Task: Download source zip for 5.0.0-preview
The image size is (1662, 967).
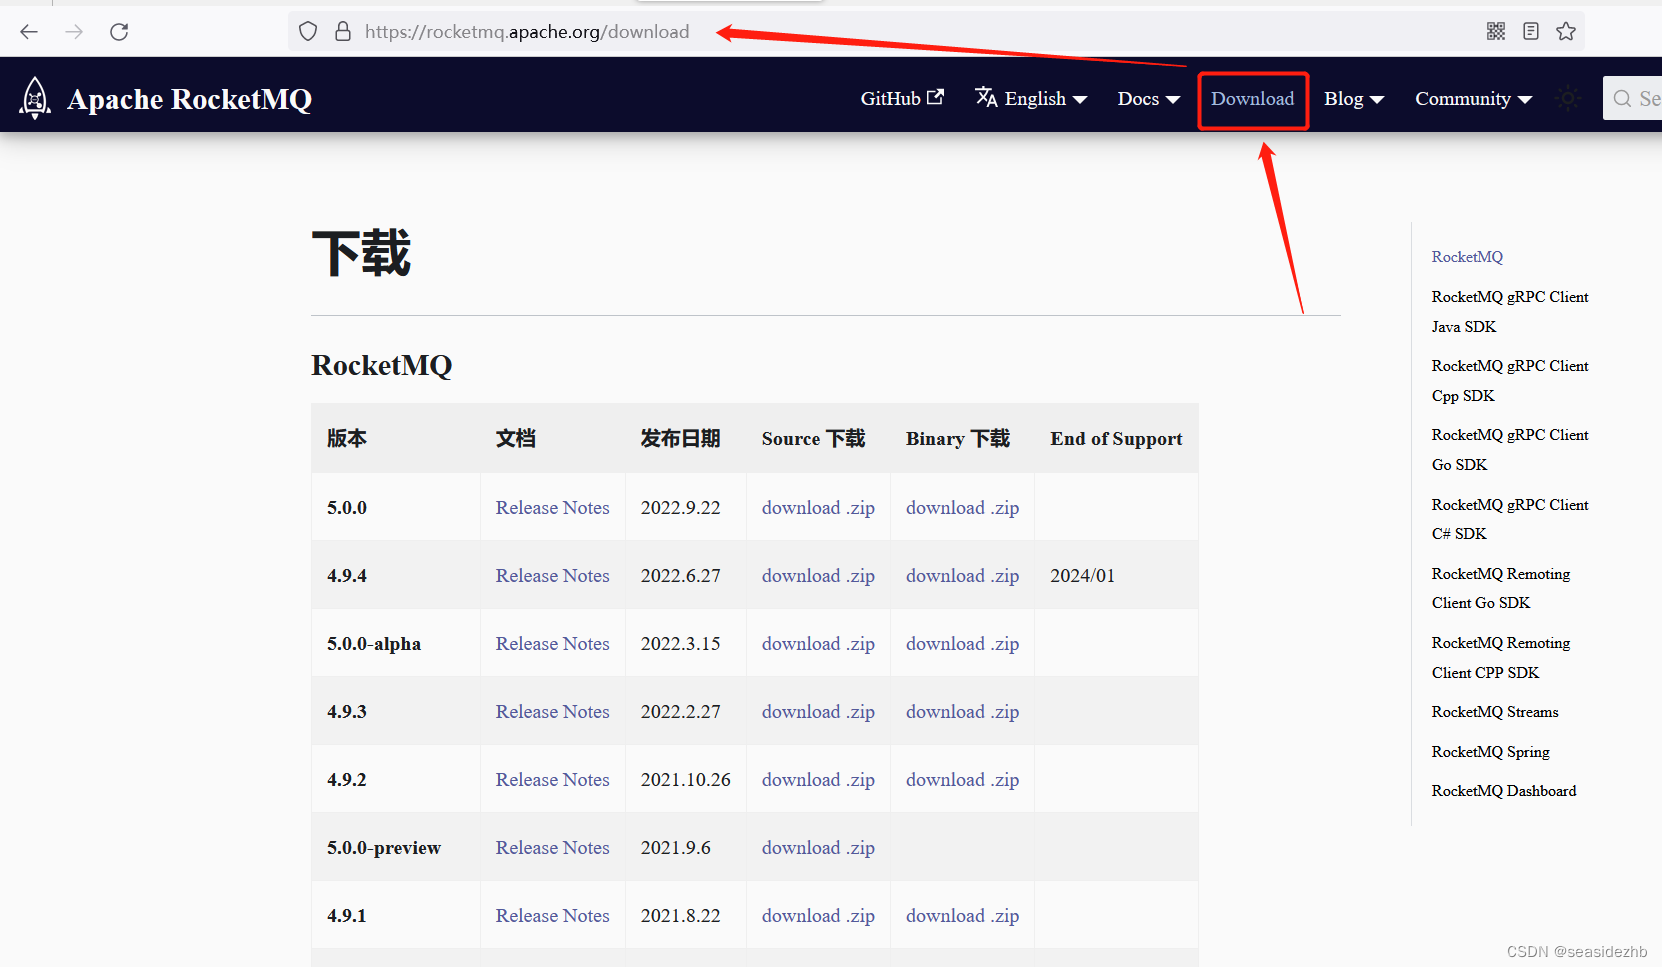Action: click(x=818, y=848)
